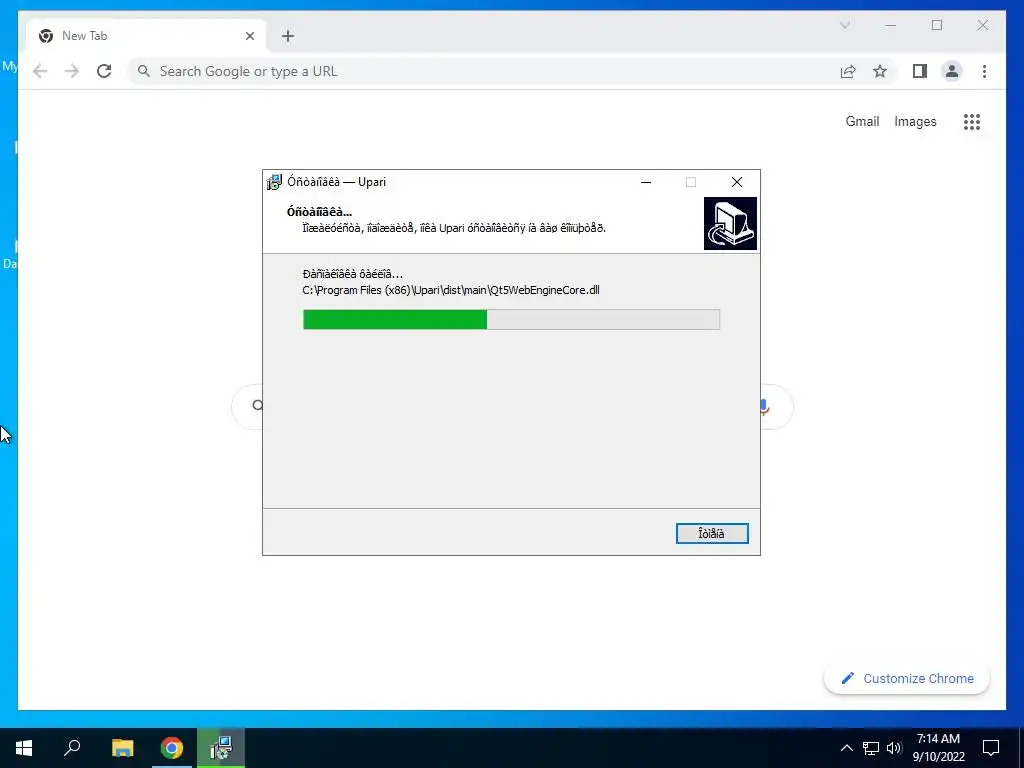Show hidden tray icons chevron
The height and width of the screenshot is (768, 1024).
[846, 748]
